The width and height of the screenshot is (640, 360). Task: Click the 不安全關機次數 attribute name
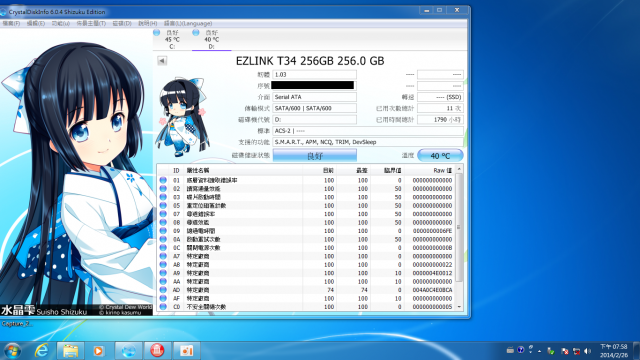pos(206,307)
